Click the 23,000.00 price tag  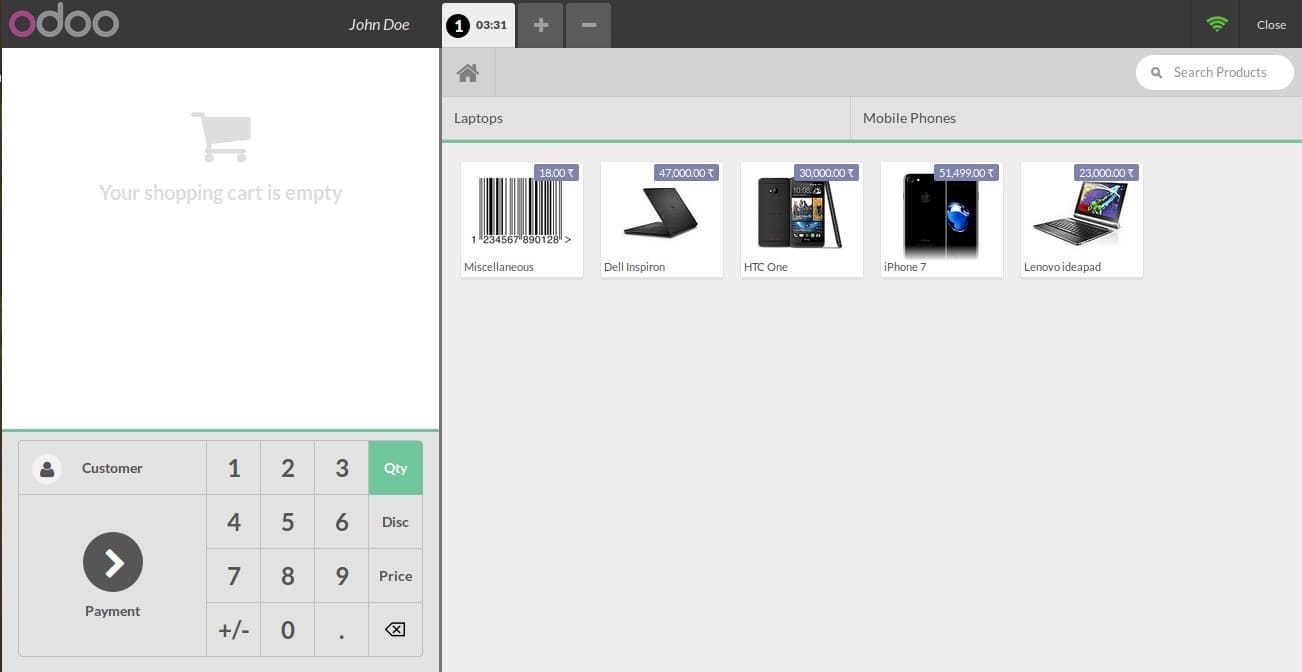tap(1107, 173)
